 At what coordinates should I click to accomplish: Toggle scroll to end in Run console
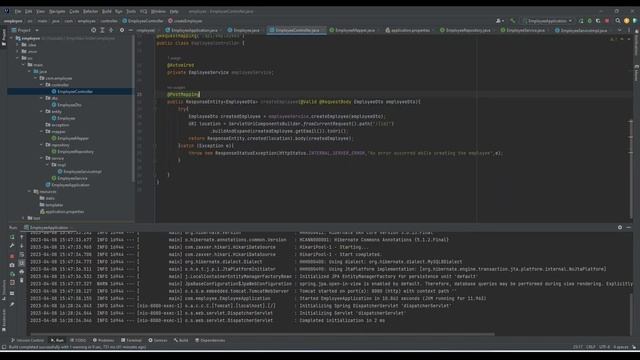click(x=22, y=263)
